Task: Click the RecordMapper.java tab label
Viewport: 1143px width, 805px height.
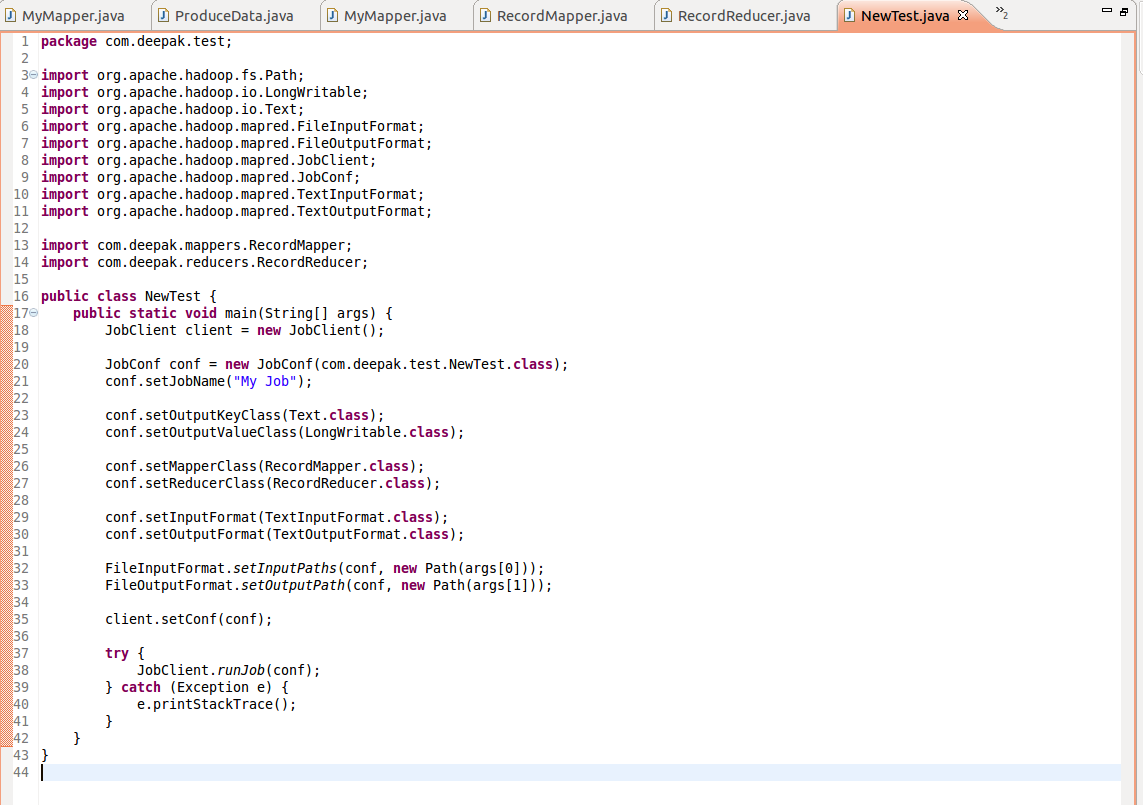Action: 561,15
